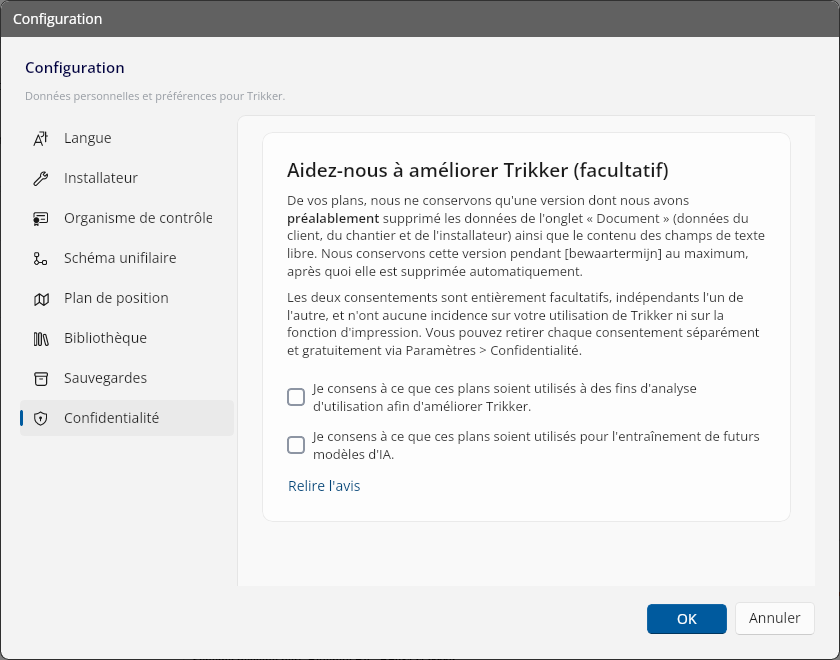Click the Installateur wrench icon
840x660 pixels.
[x=41, y=178]
